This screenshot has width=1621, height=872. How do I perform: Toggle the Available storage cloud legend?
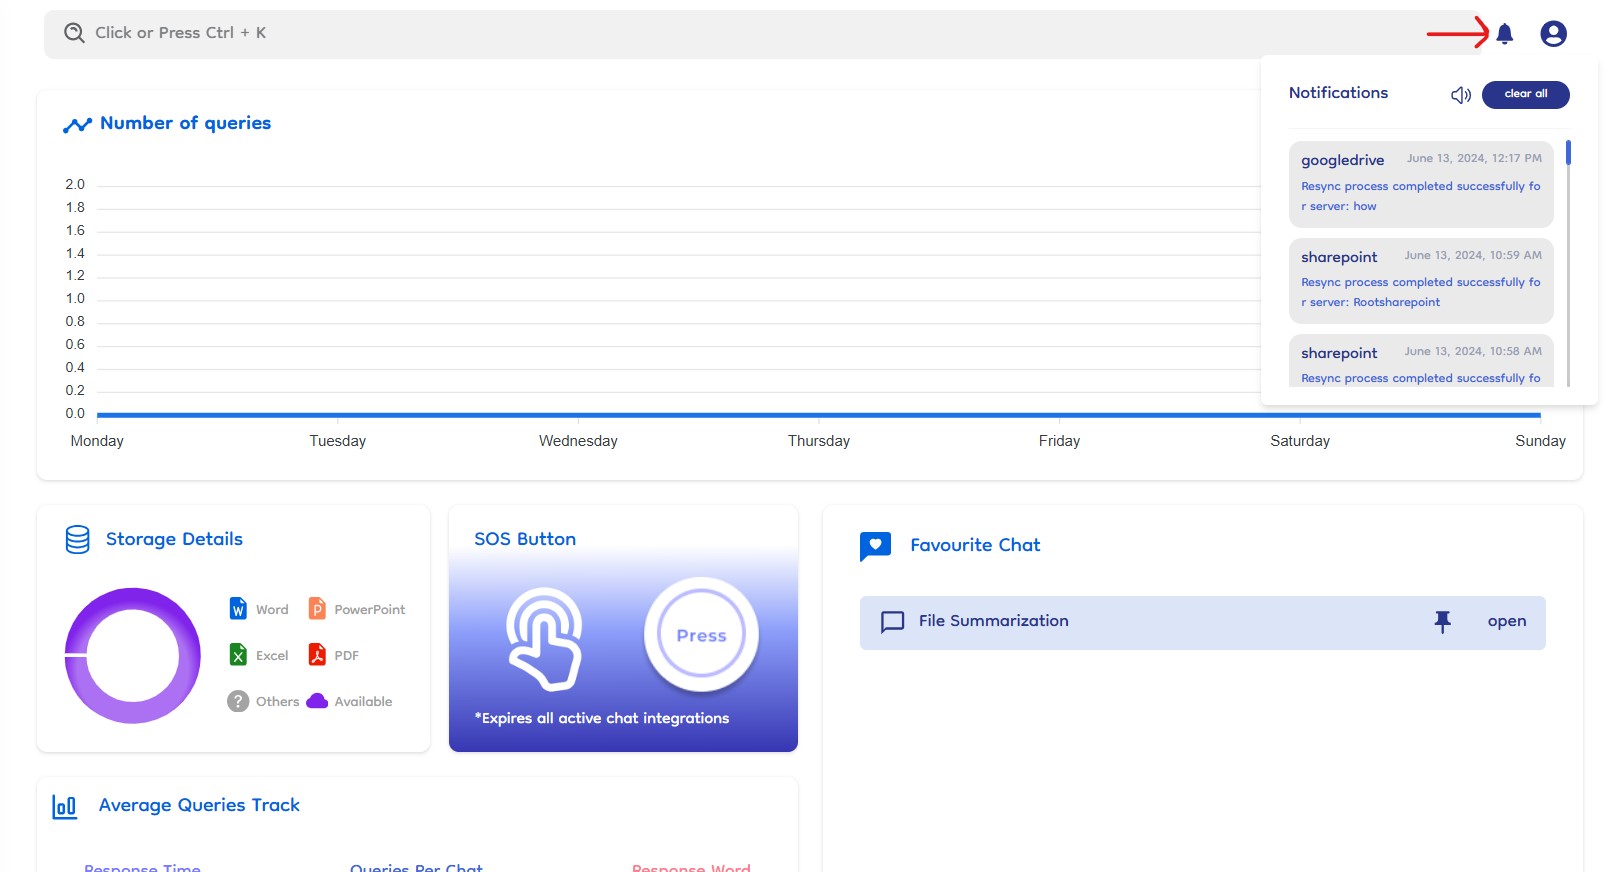pos(317,701)
